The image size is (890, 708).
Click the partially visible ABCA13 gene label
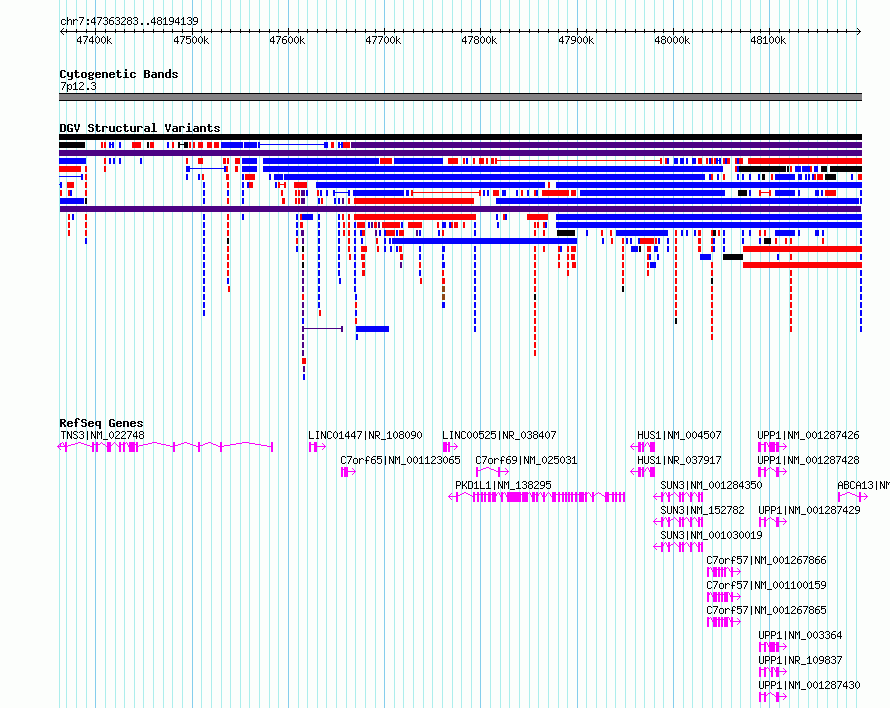863,485
